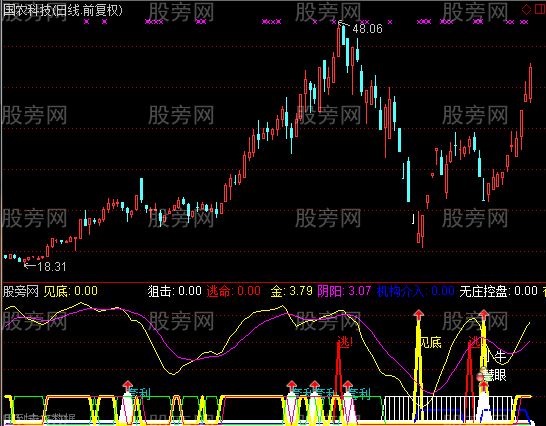546x426 pixels.
Task: Click the 狙击: 0.00 indicator value
Action: click(174, 291)
